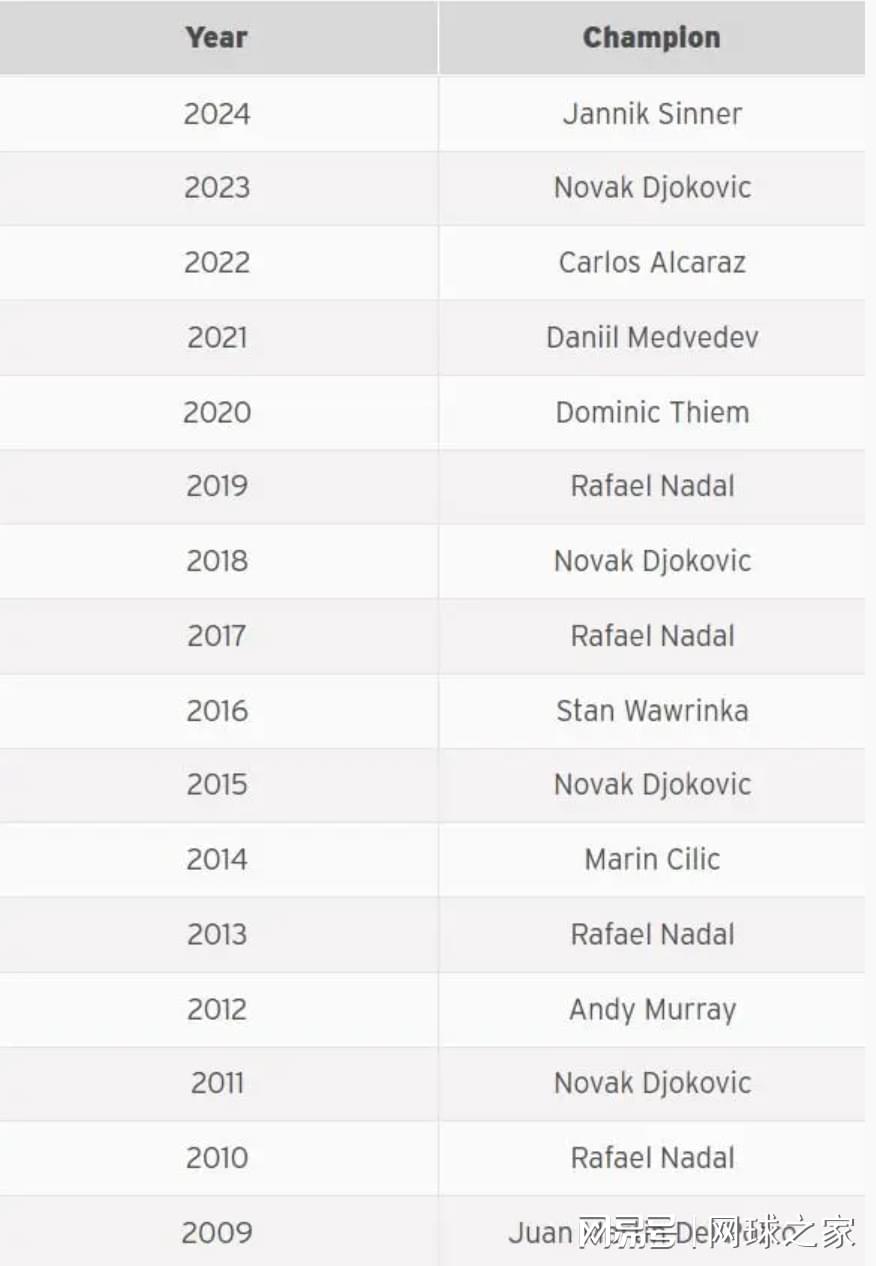This screenshot has height=1266, width=876.
Task: Select the Jannik Sinner champion cell
Action: point(652,114)
